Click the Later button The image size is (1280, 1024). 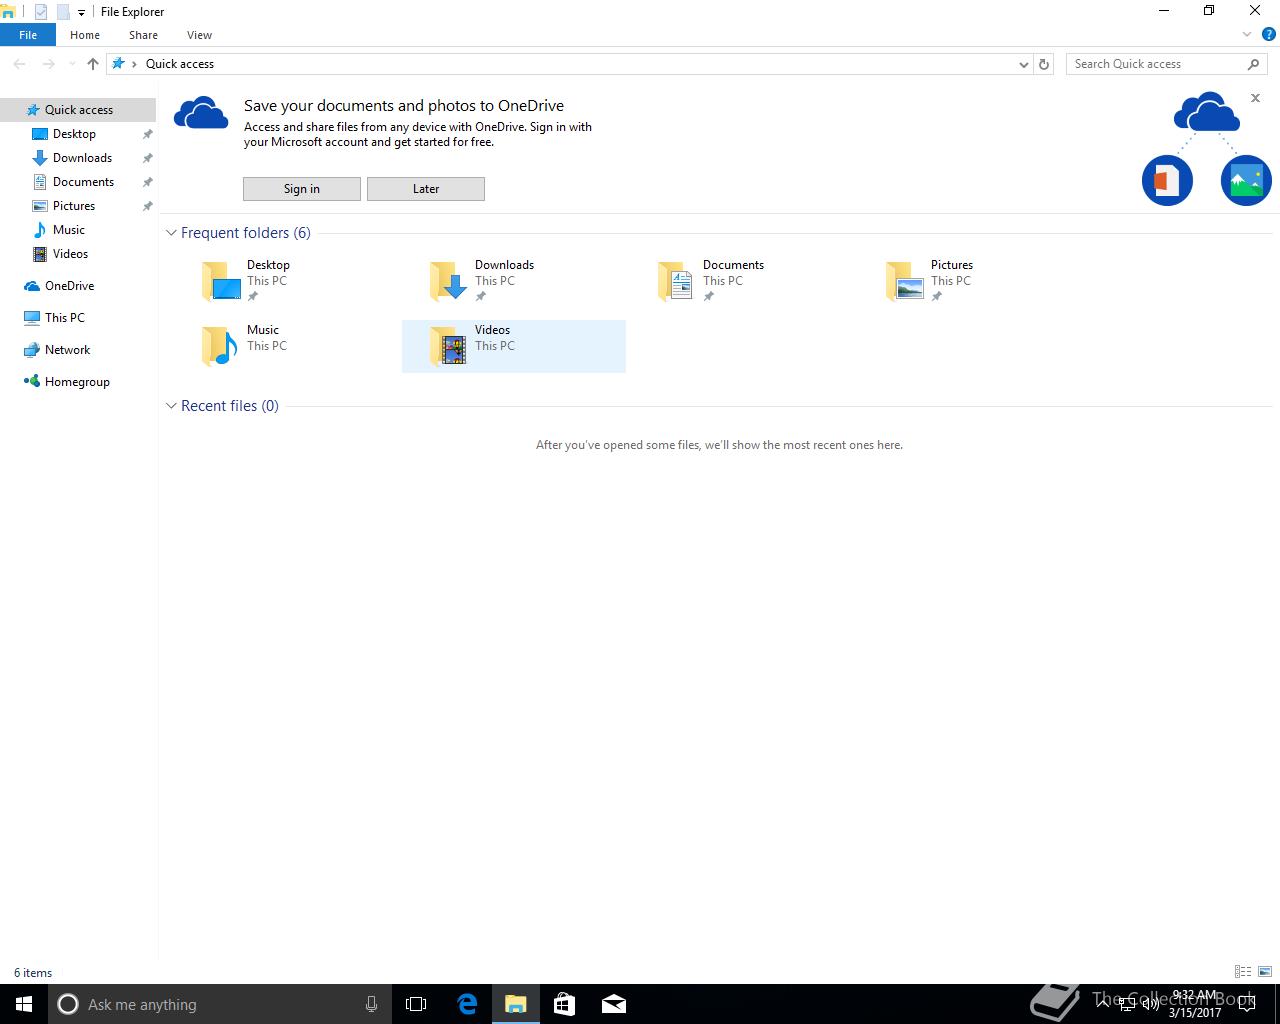tap(426, 189)
